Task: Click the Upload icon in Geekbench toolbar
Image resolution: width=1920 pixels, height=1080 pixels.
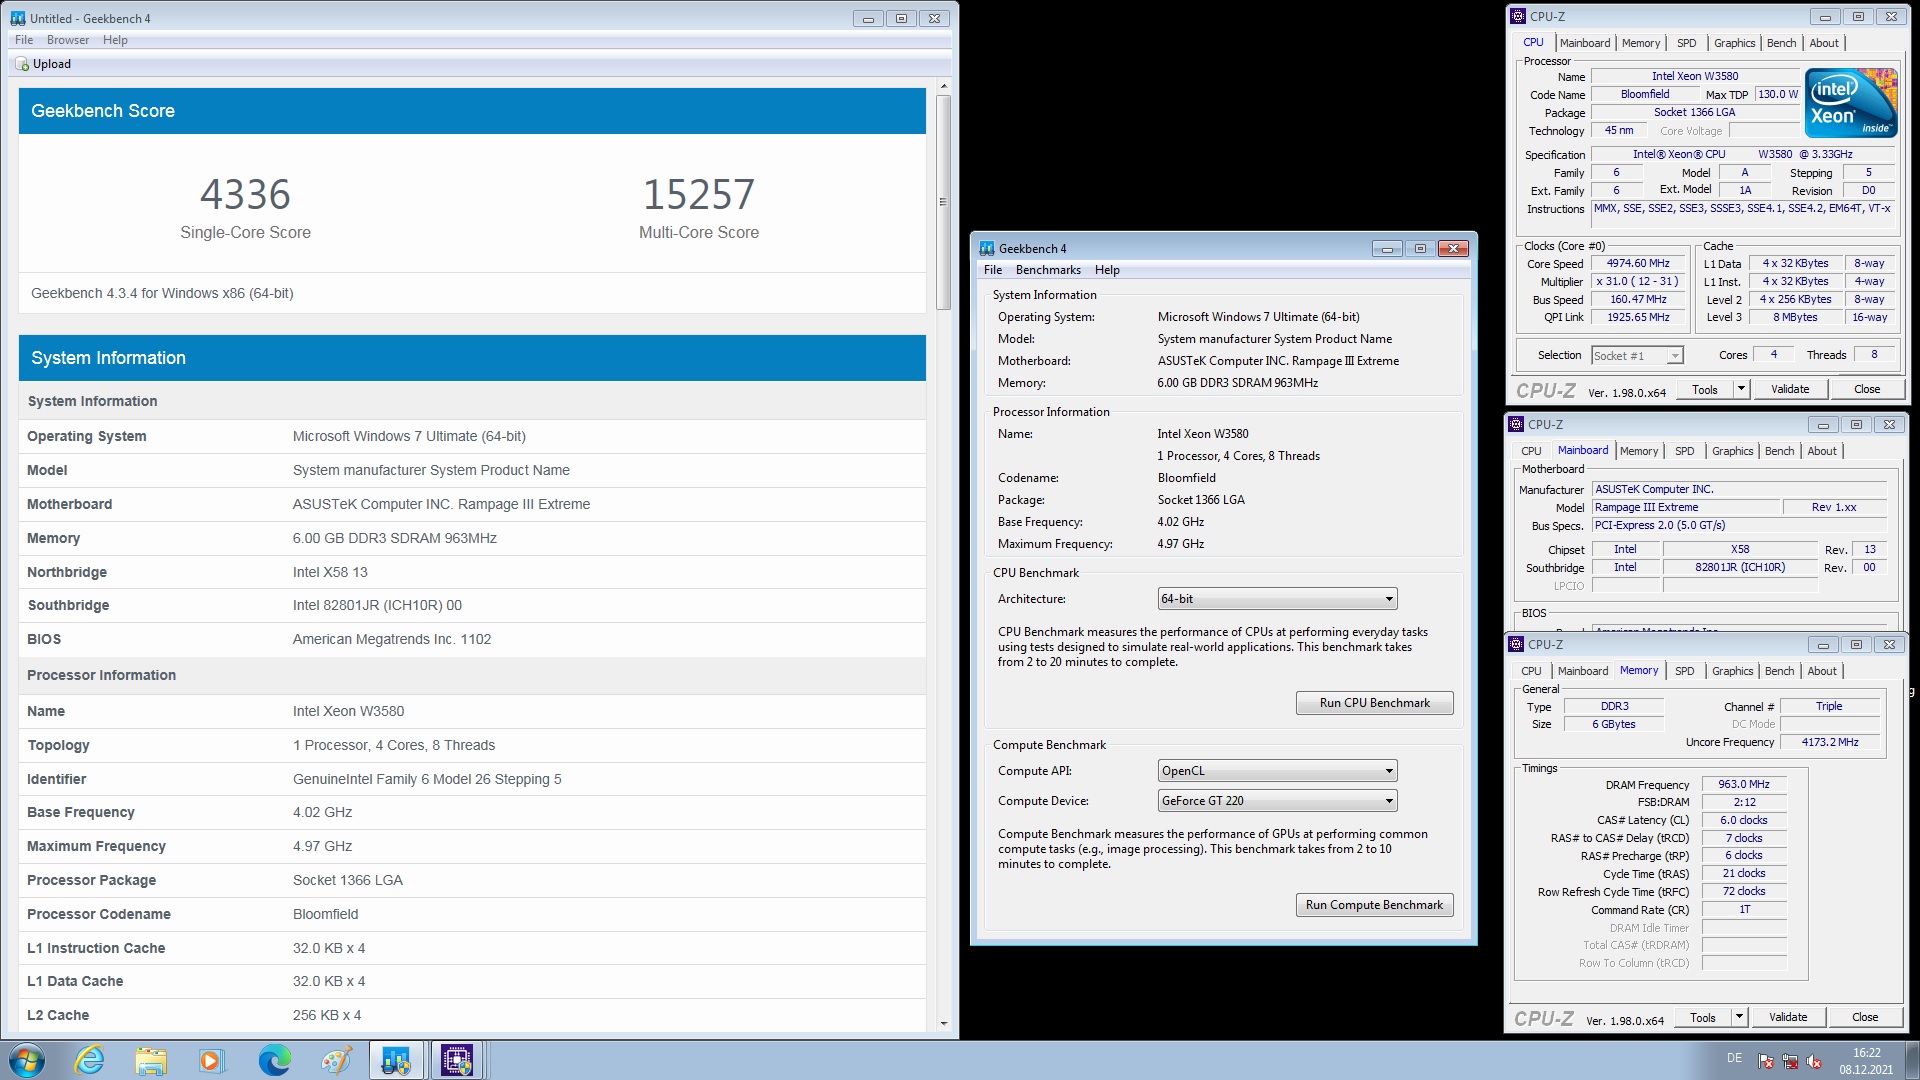Action: click(x=22, y=64)
